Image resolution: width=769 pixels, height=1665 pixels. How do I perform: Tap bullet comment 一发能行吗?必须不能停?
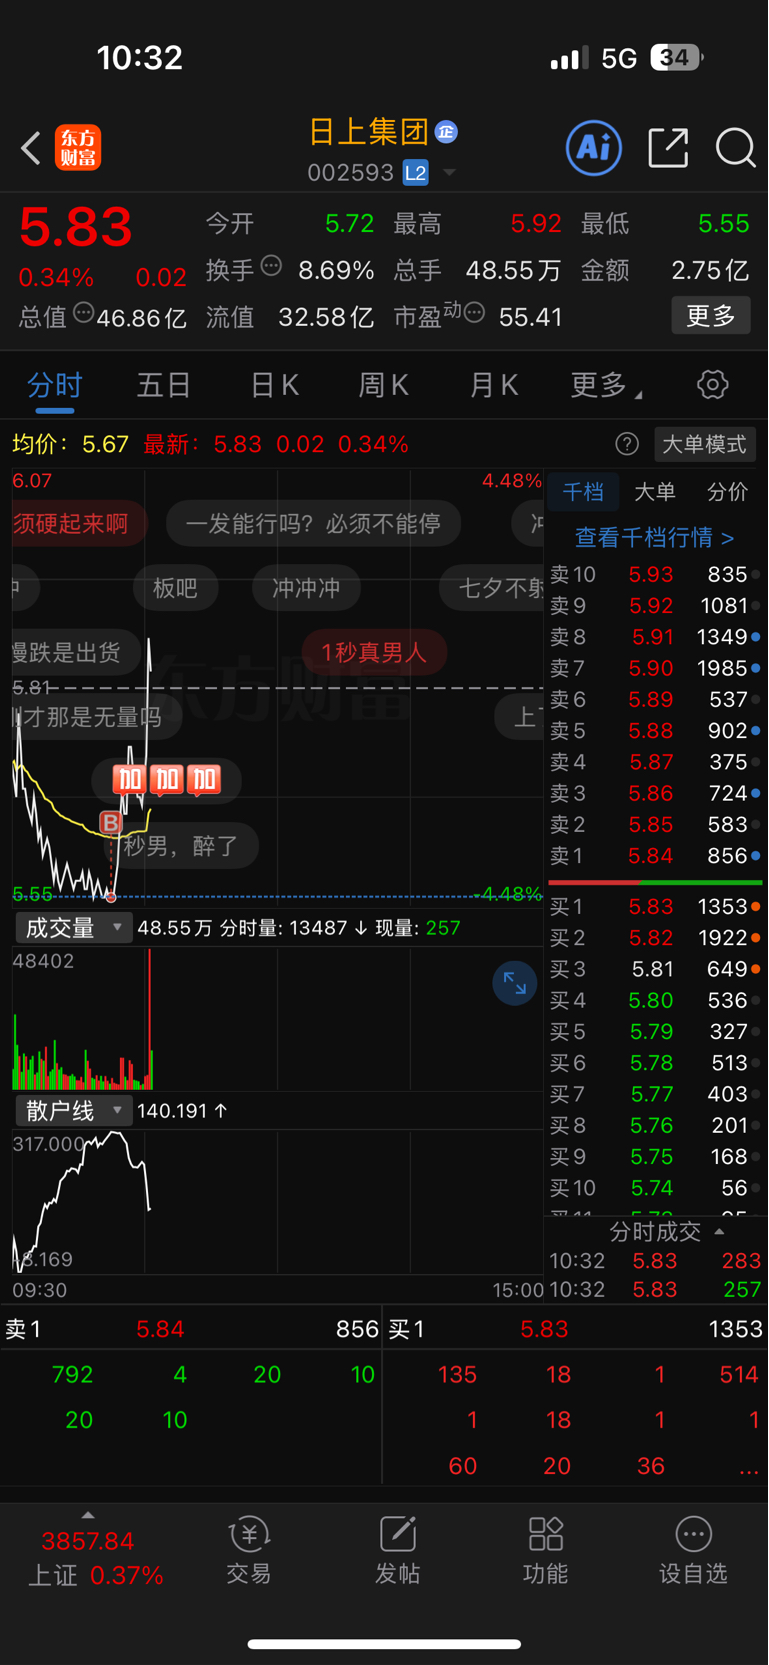[313, 524]
